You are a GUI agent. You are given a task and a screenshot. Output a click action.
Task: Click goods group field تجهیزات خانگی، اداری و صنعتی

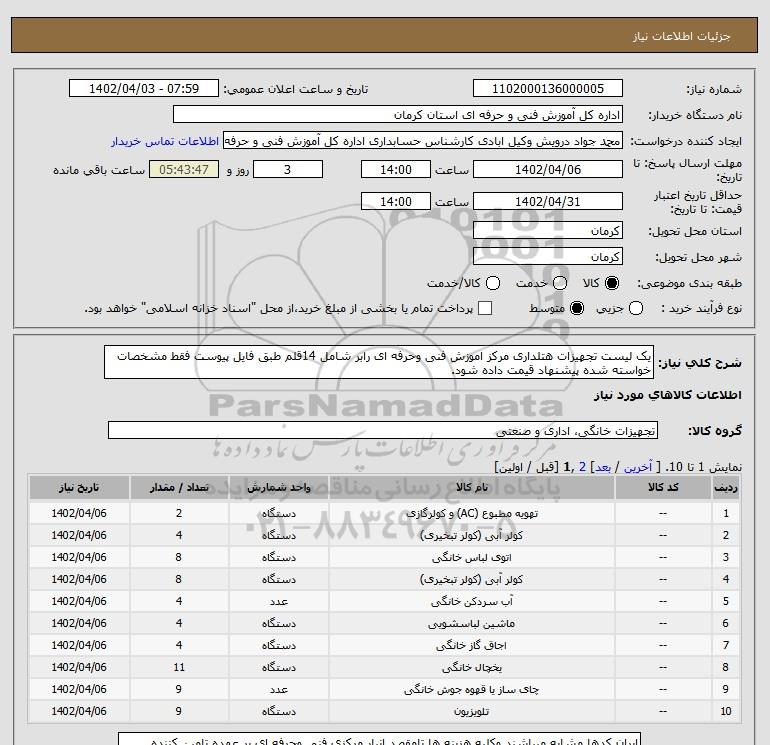[x=383, y=431]
